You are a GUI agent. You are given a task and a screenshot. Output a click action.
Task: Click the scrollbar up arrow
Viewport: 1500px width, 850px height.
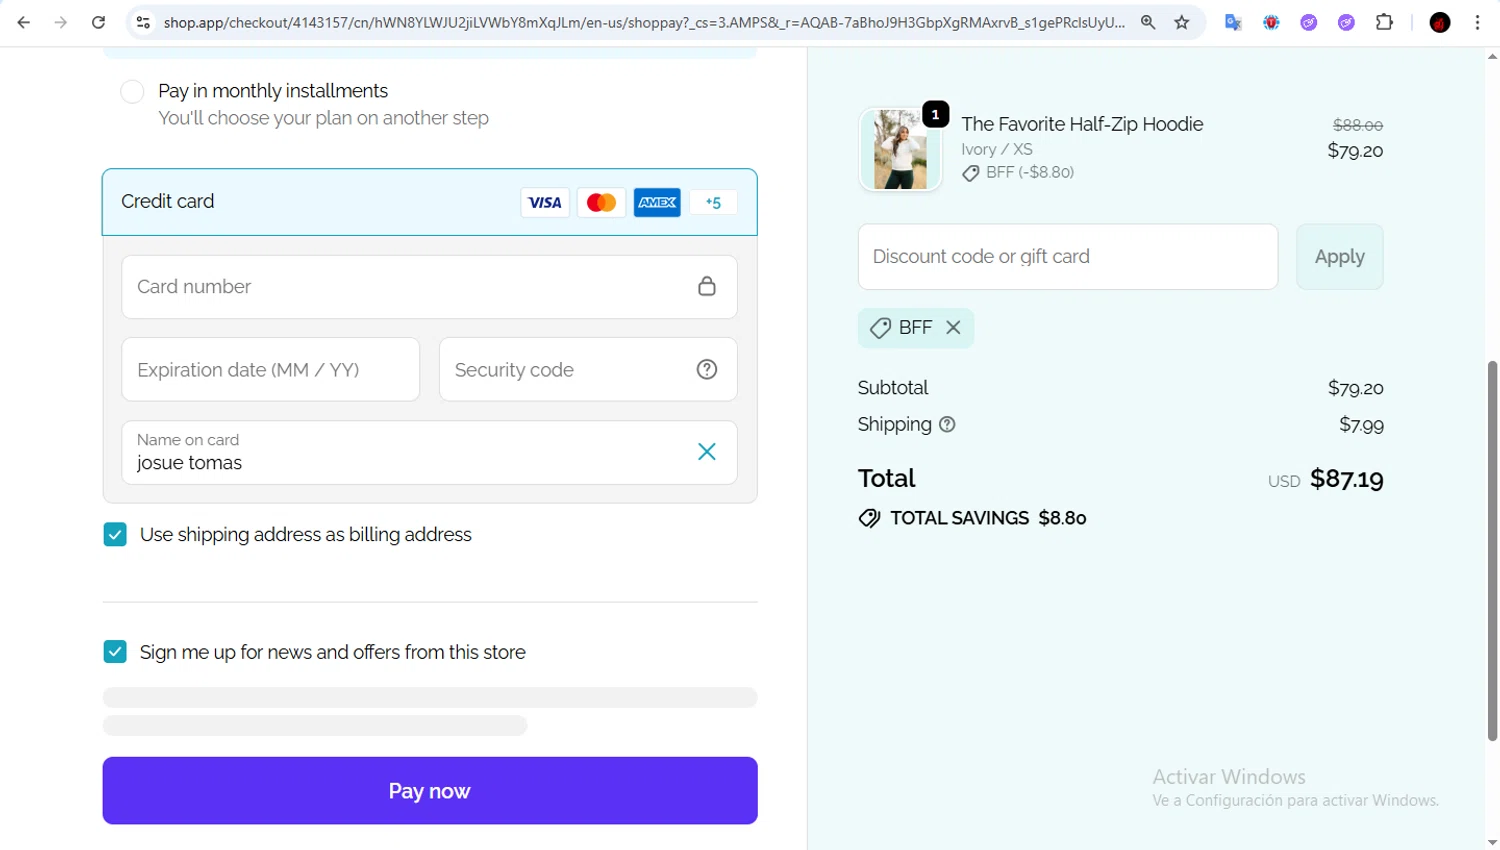tap(1492, 56)
